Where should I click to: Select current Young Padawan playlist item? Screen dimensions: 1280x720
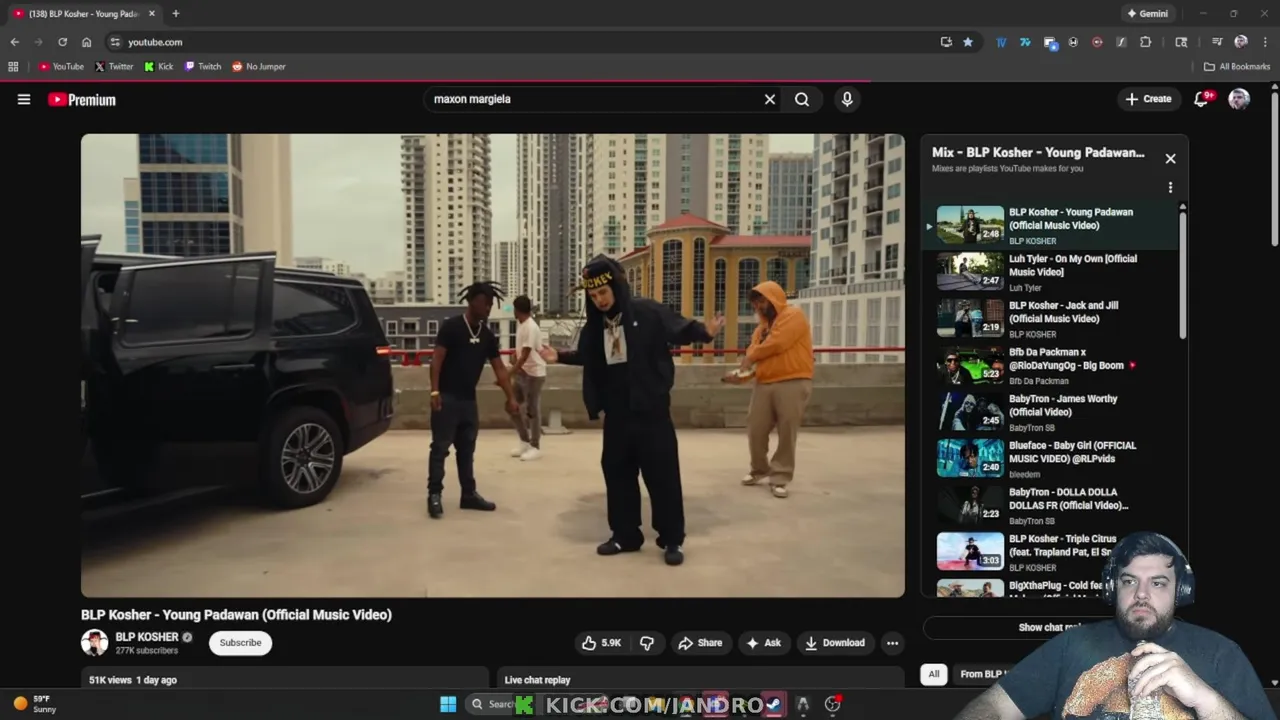coord(1050,225)
